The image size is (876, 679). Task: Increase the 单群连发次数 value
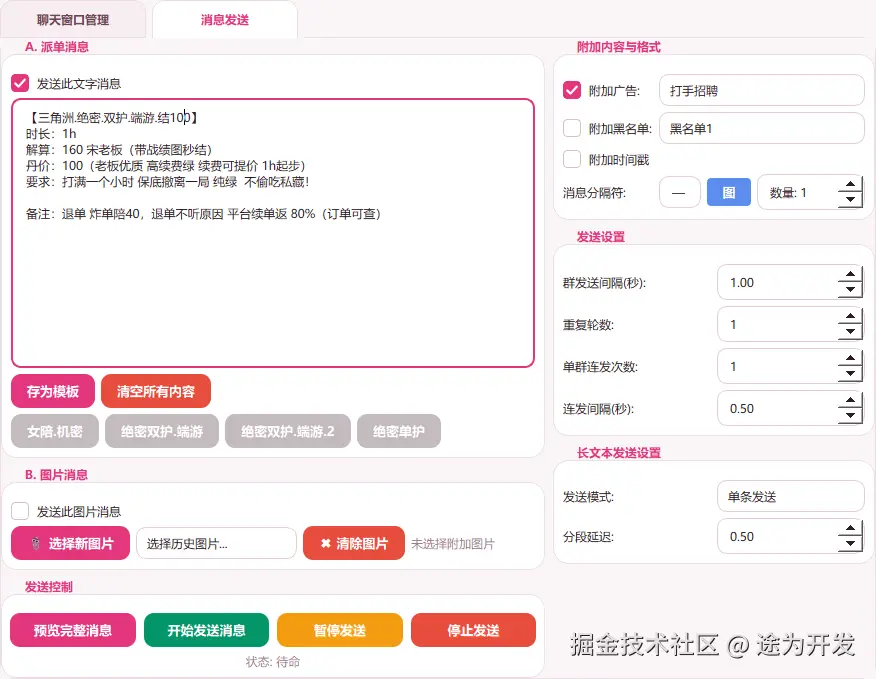click(x=850, y=359)
